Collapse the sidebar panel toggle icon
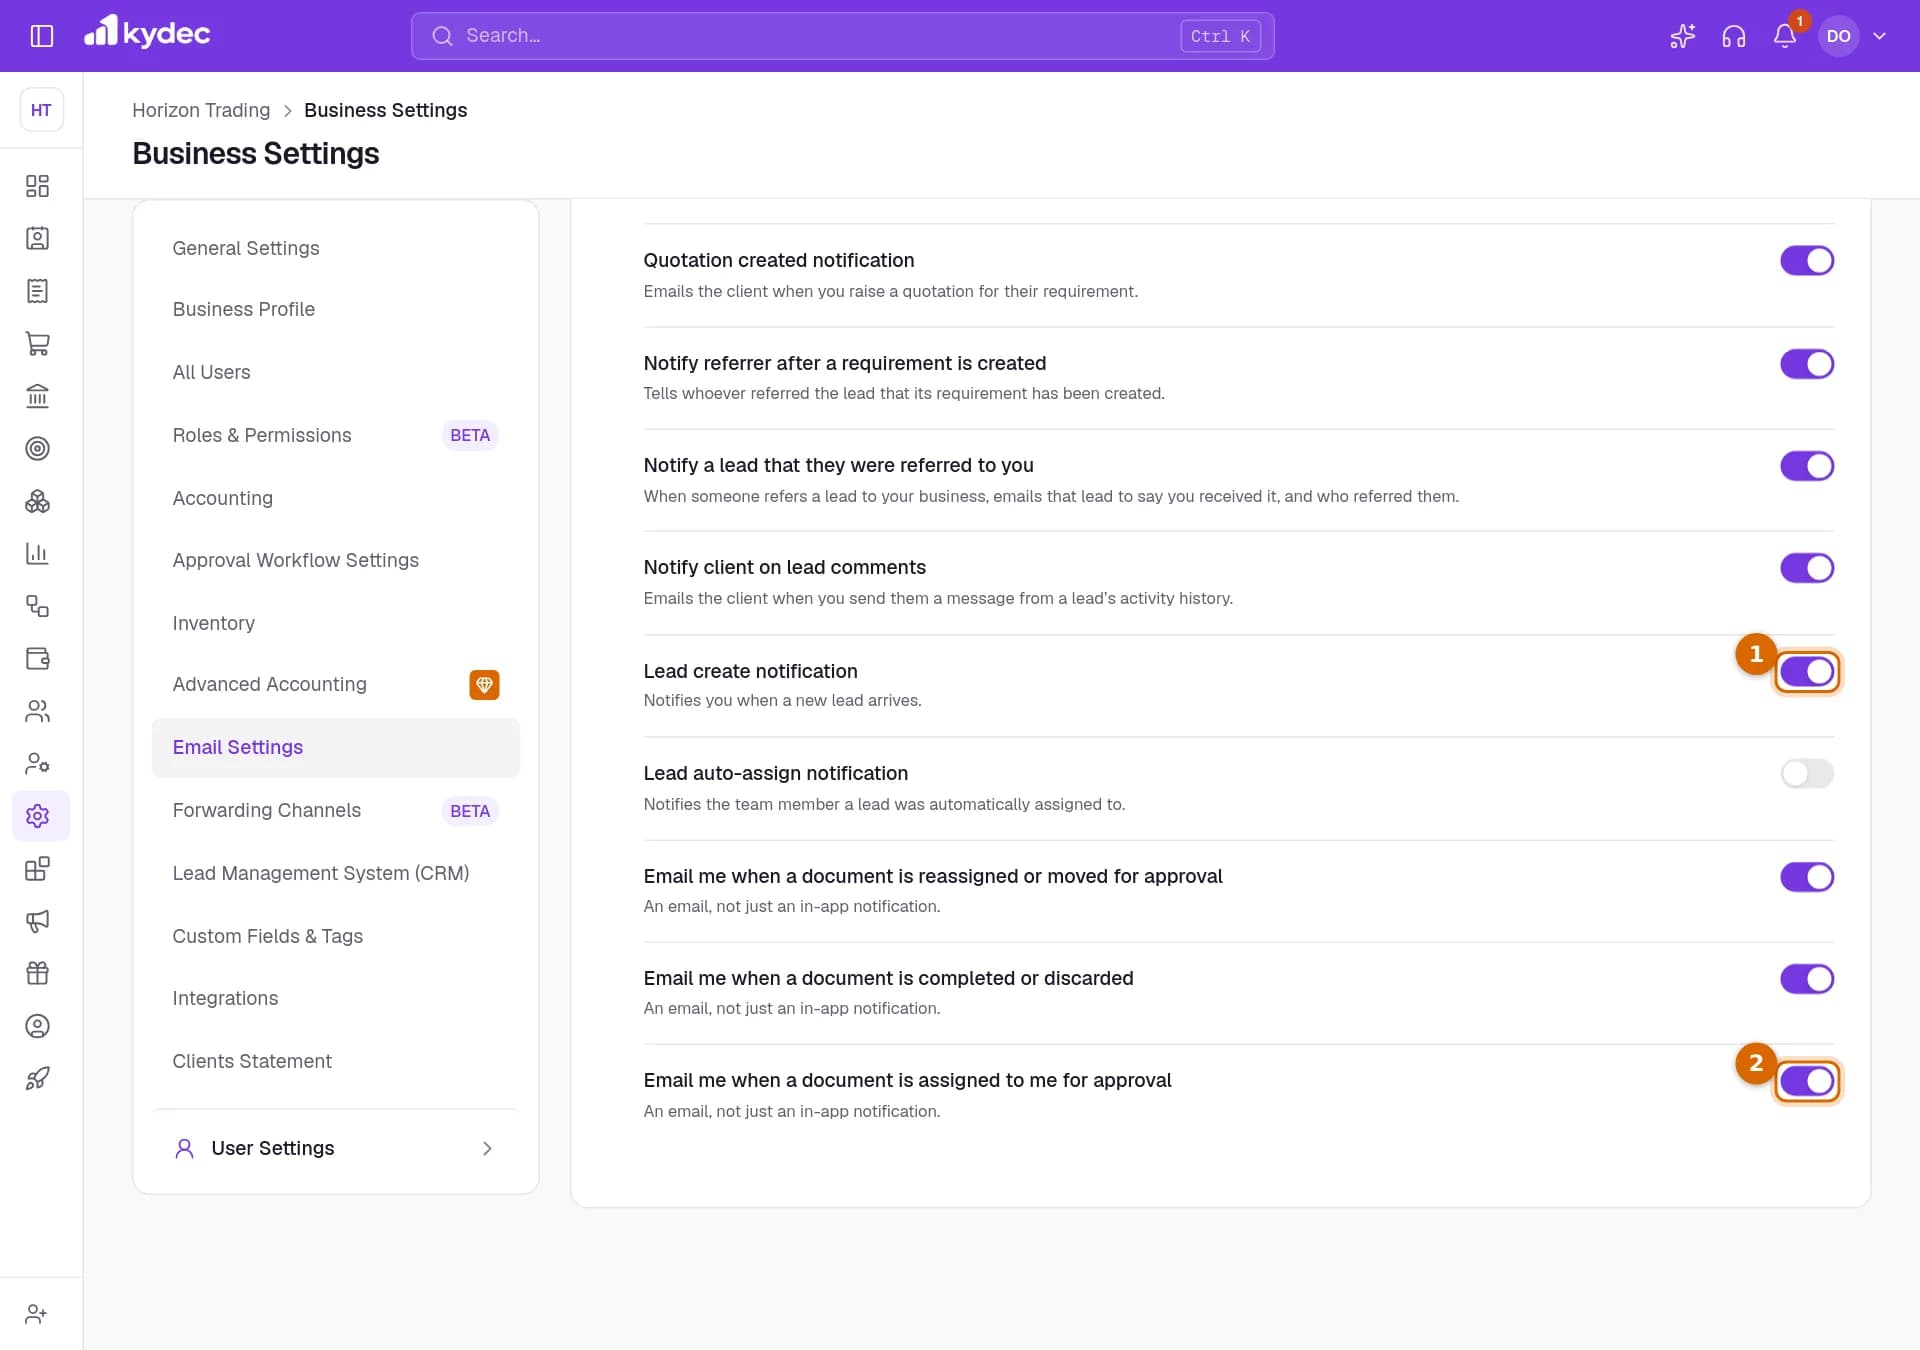Image resolution: width=1920 pixels, height=1350 pixels. coord(41,36)
